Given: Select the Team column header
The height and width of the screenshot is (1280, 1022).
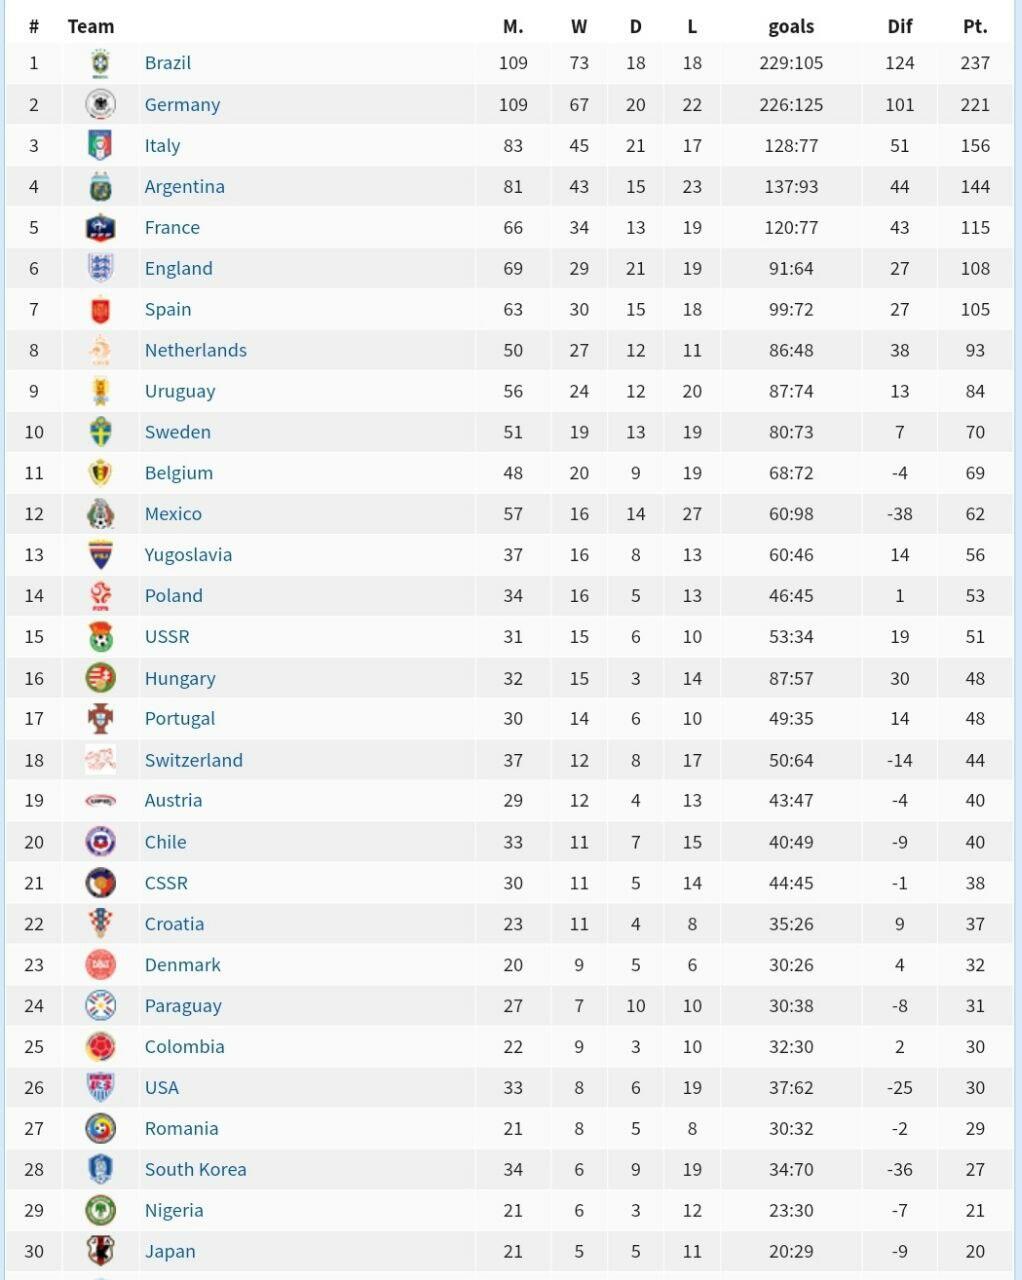Looking at the screenshot, I should 91,27.
